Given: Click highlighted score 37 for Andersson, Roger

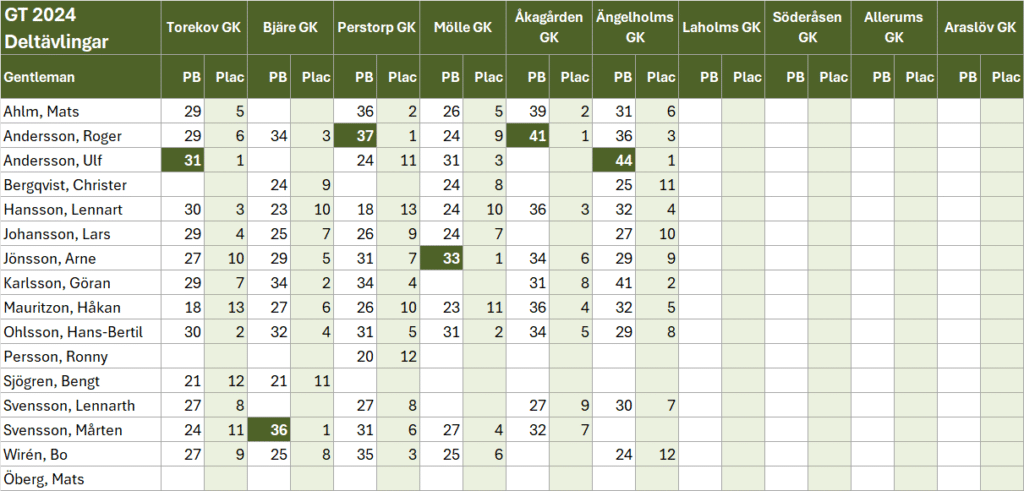Looking at the screenshot, I should 355,136.
